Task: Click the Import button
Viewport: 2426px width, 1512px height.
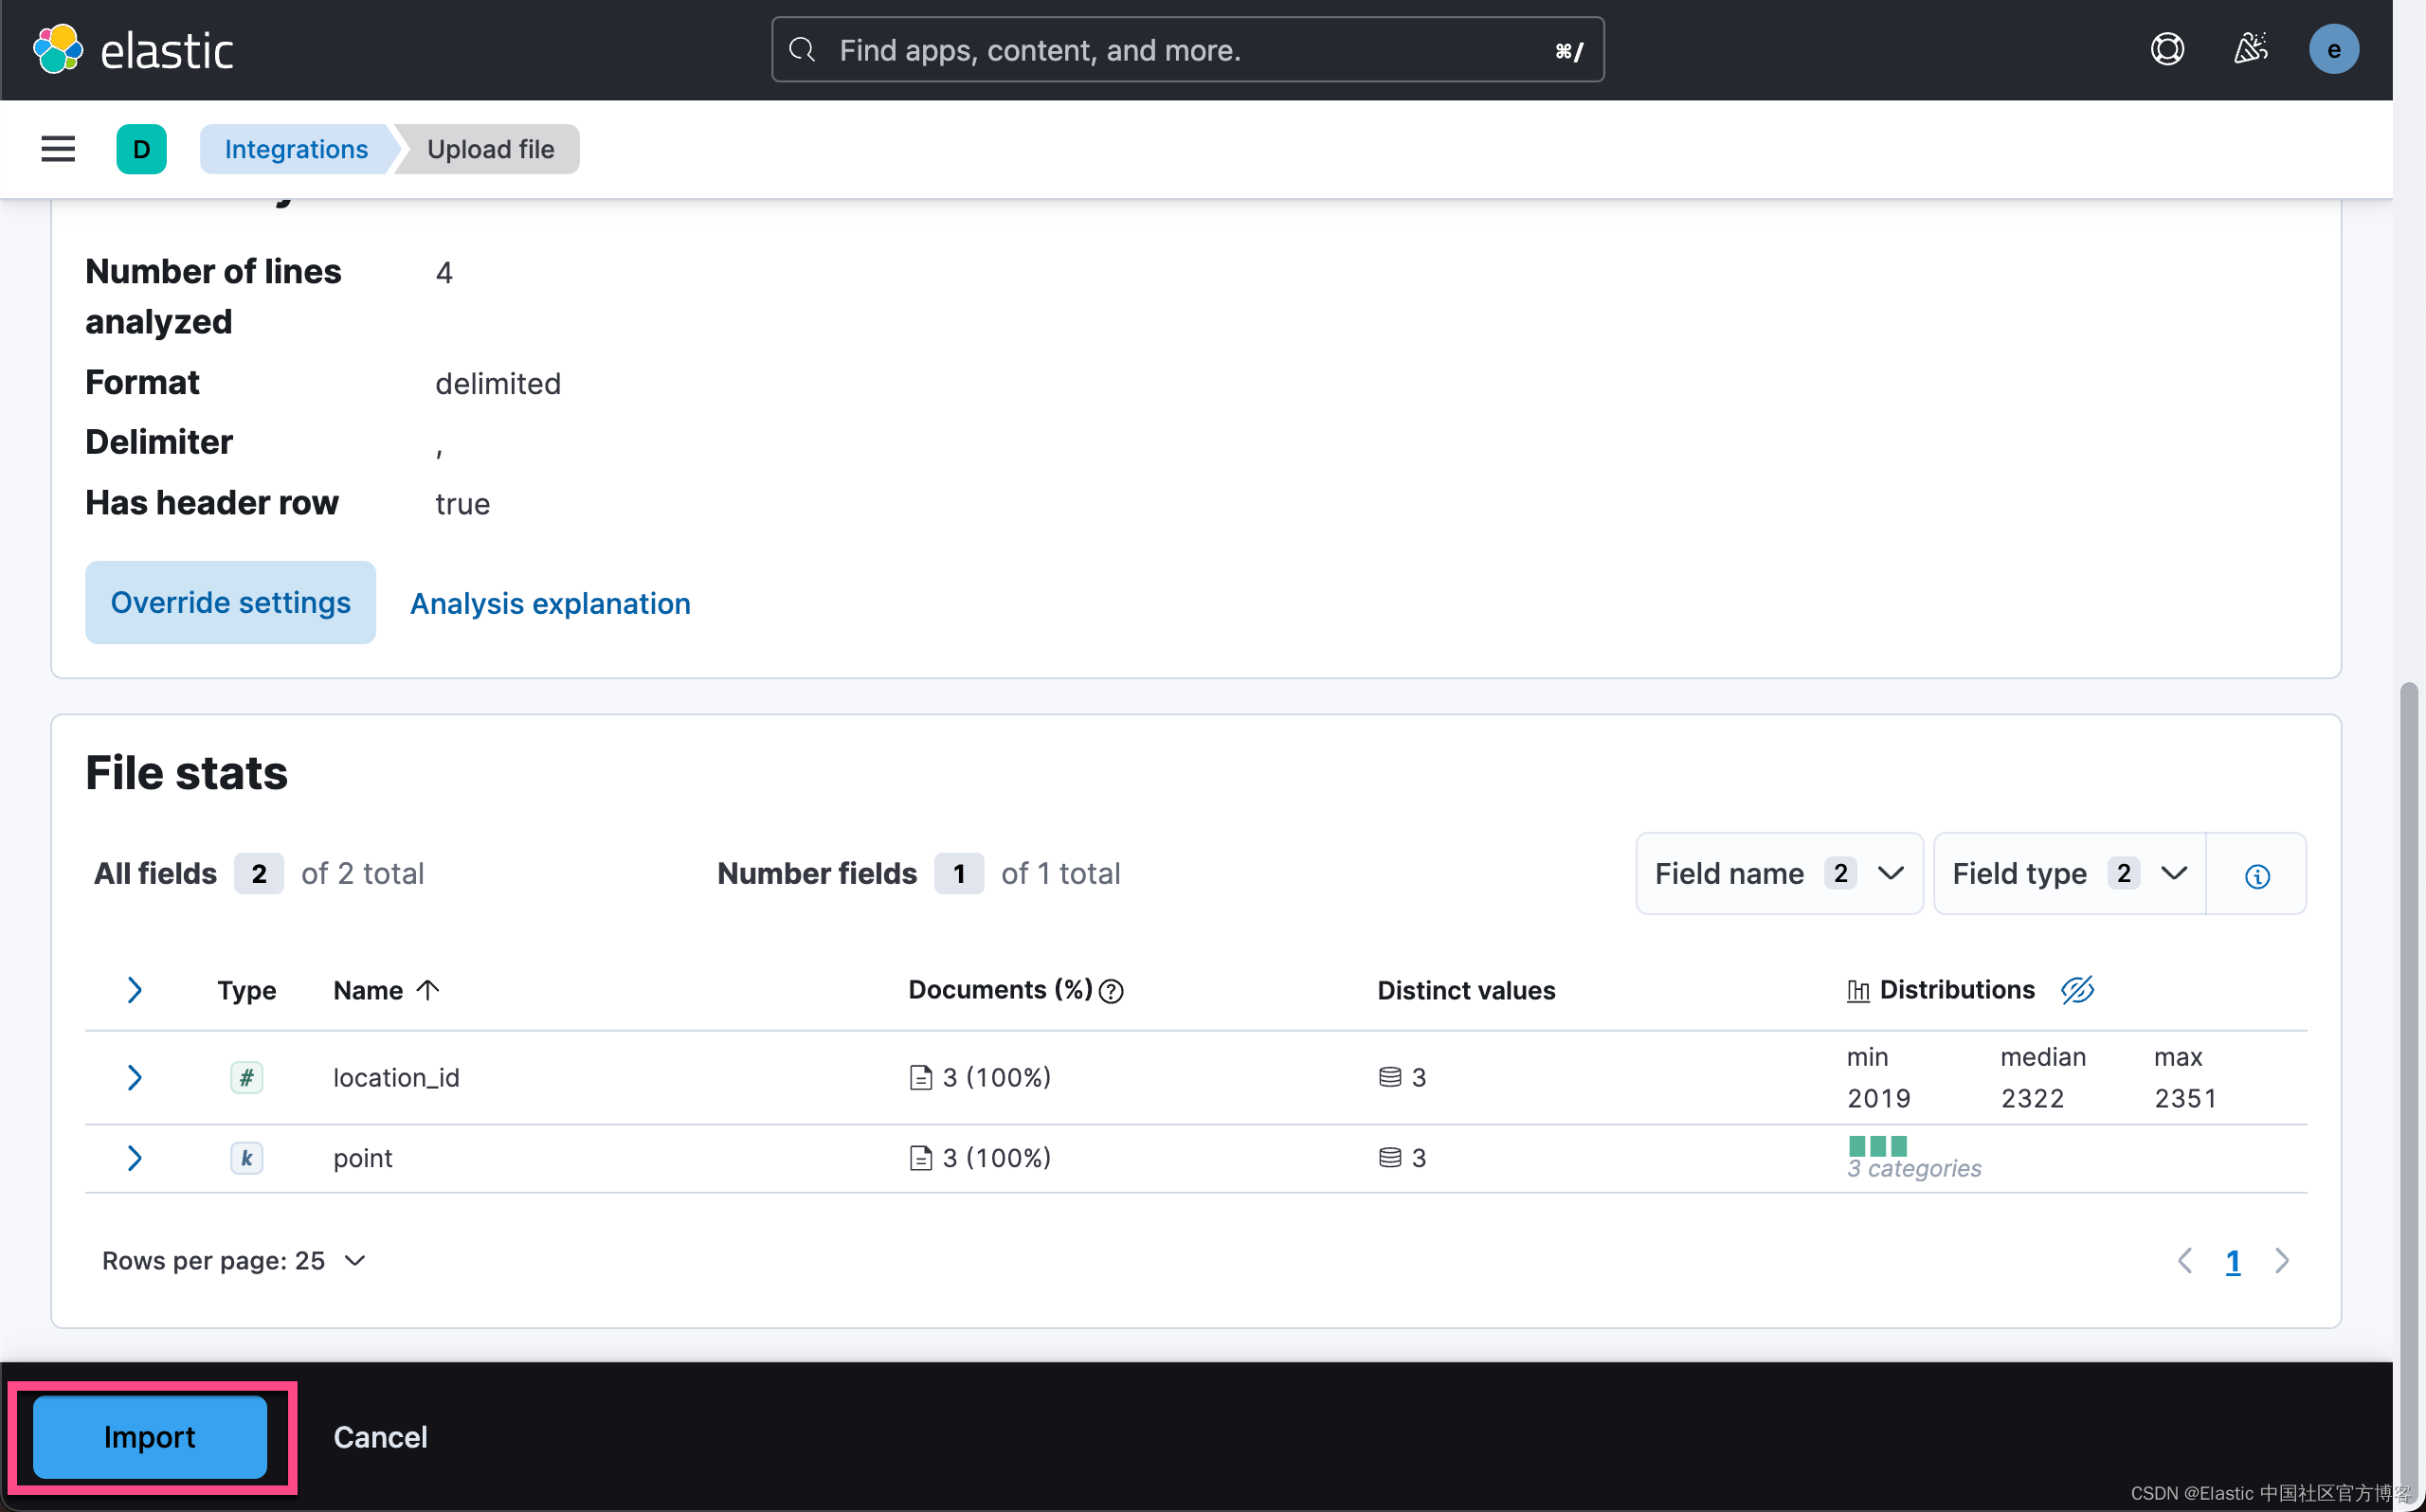Action: coord(150,1437)
